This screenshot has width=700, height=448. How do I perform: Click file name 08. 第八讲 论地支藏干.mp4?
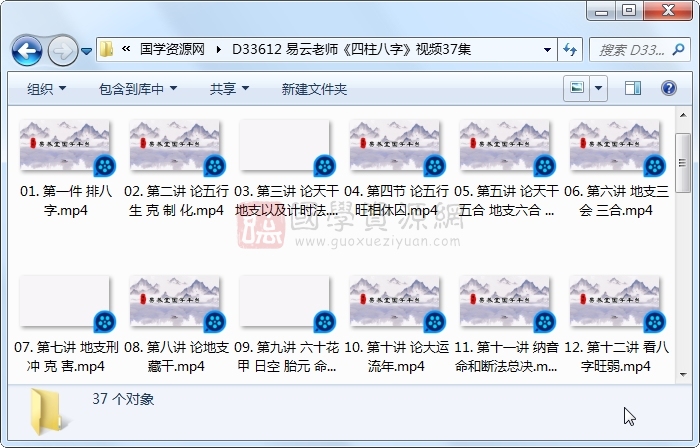[176, 356]
